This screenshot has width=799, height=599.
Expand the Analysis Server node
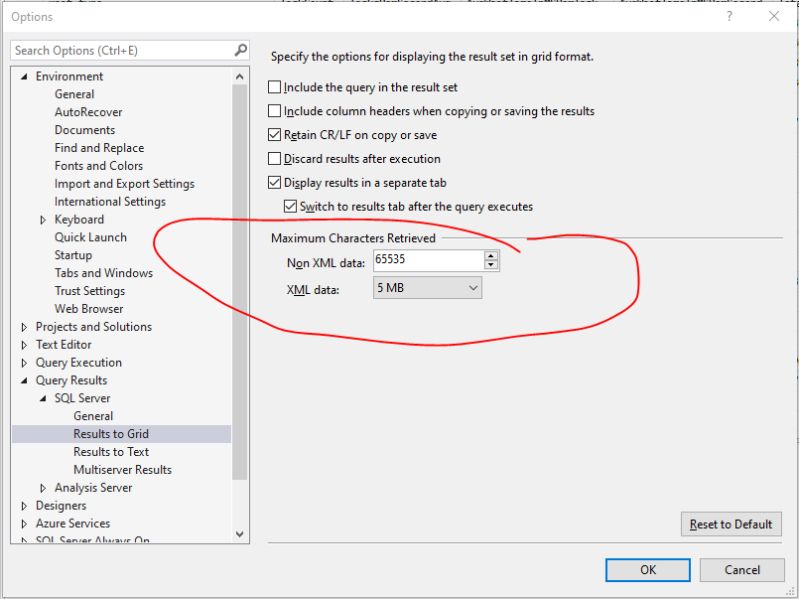(43, 488)
